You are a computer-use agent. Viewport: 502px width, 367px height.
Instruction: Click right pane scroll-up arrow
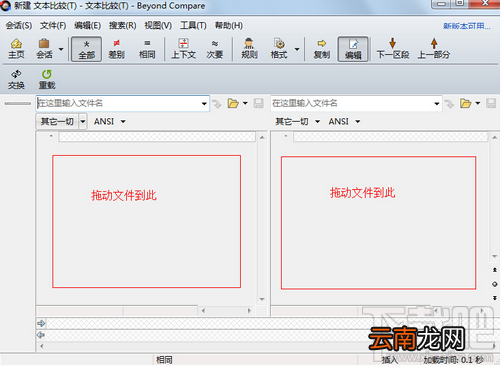[x=495, y=137]
